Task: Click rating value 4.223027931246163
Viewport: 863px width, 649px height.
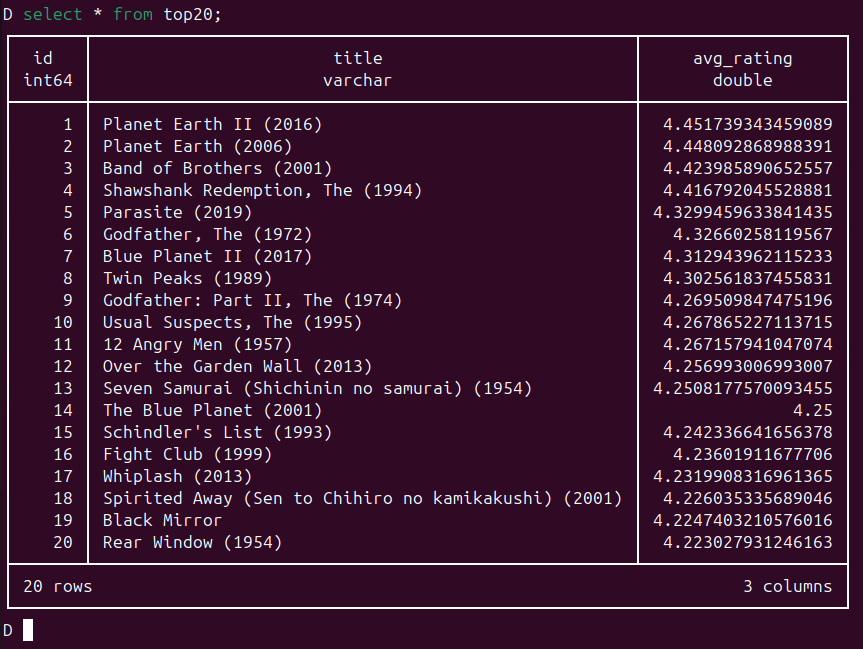Action: coord(747,543)
